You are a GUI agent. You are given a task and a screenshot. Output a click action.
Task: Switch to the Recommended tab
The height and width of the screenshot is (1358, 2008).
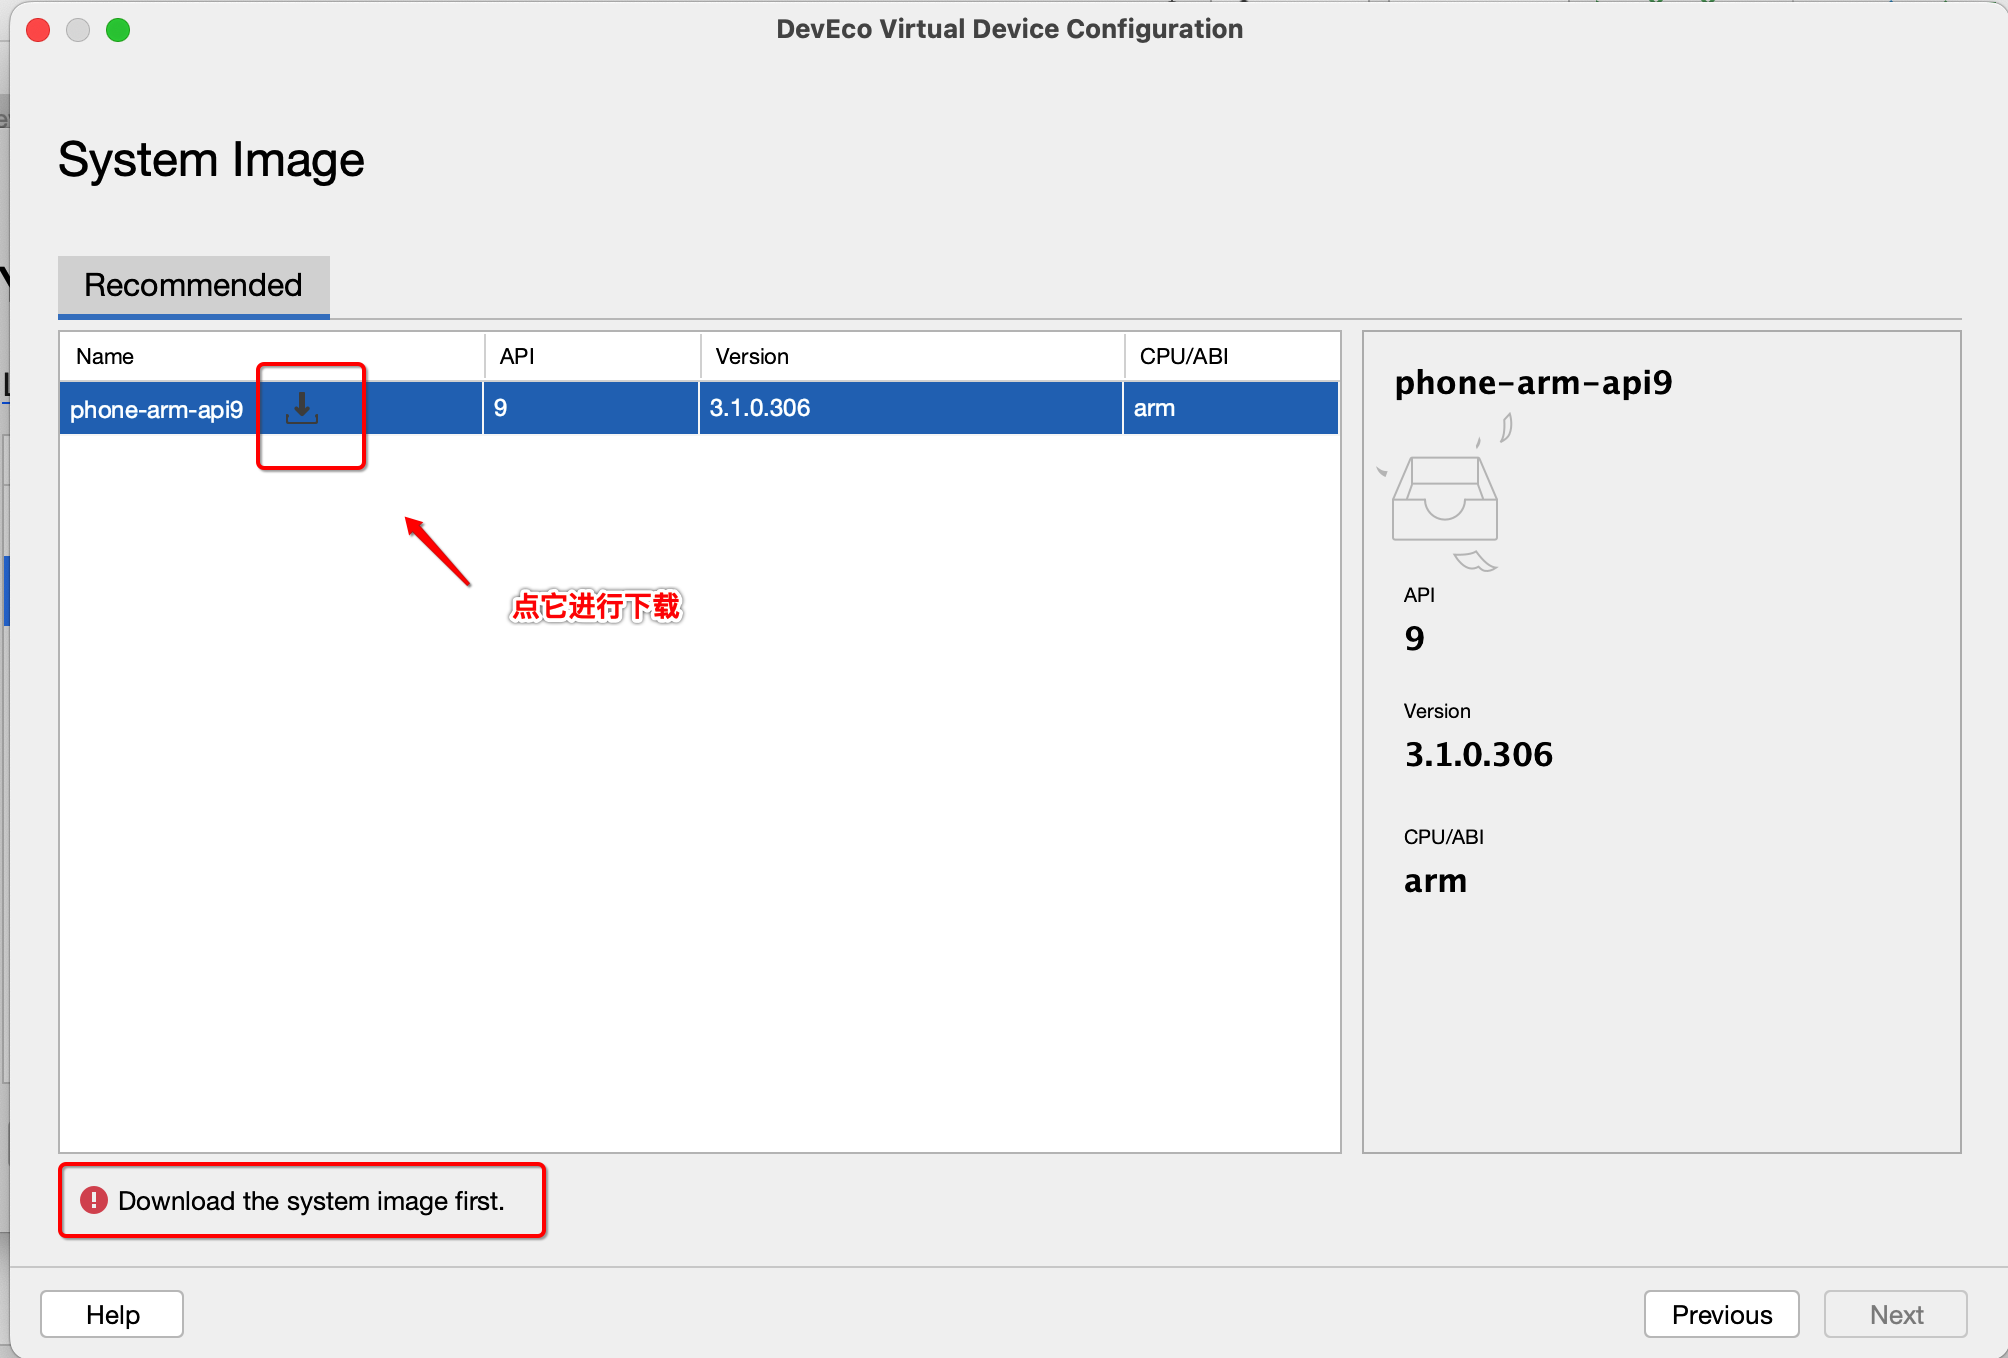(x=193, y=285)
